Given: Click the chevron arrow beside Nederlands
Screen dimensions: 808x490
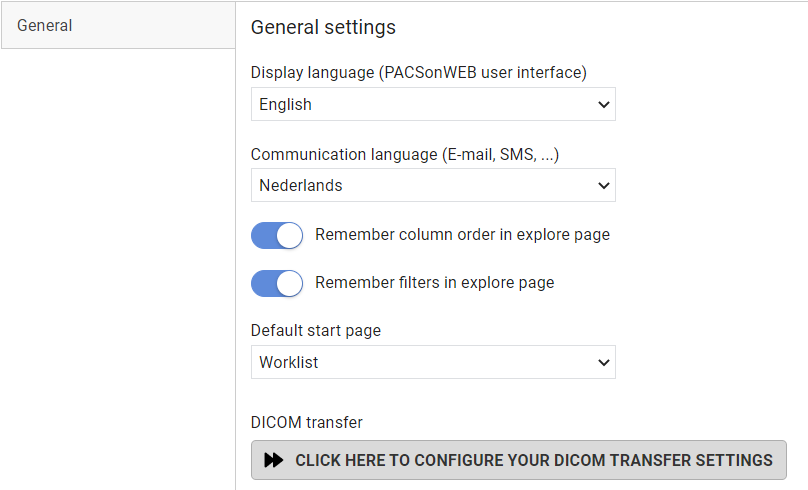Looking at the screenshot, I should [x=603, y=185].
